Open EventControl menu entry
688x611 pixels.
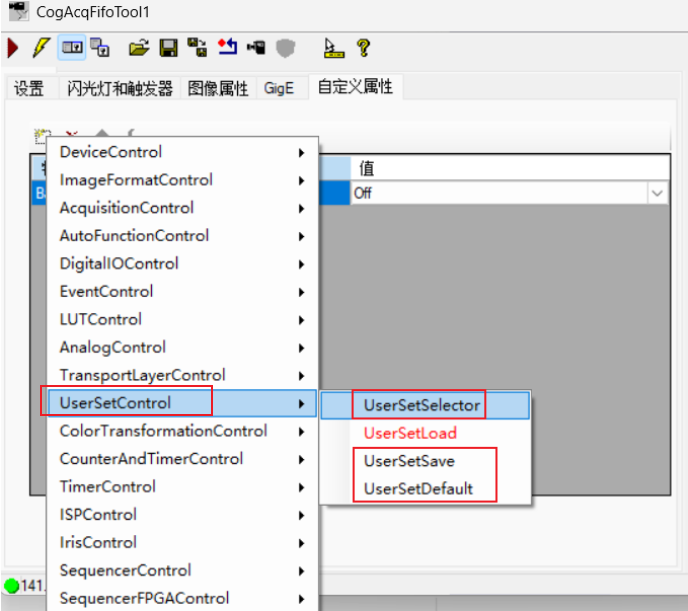click(182, 292)
